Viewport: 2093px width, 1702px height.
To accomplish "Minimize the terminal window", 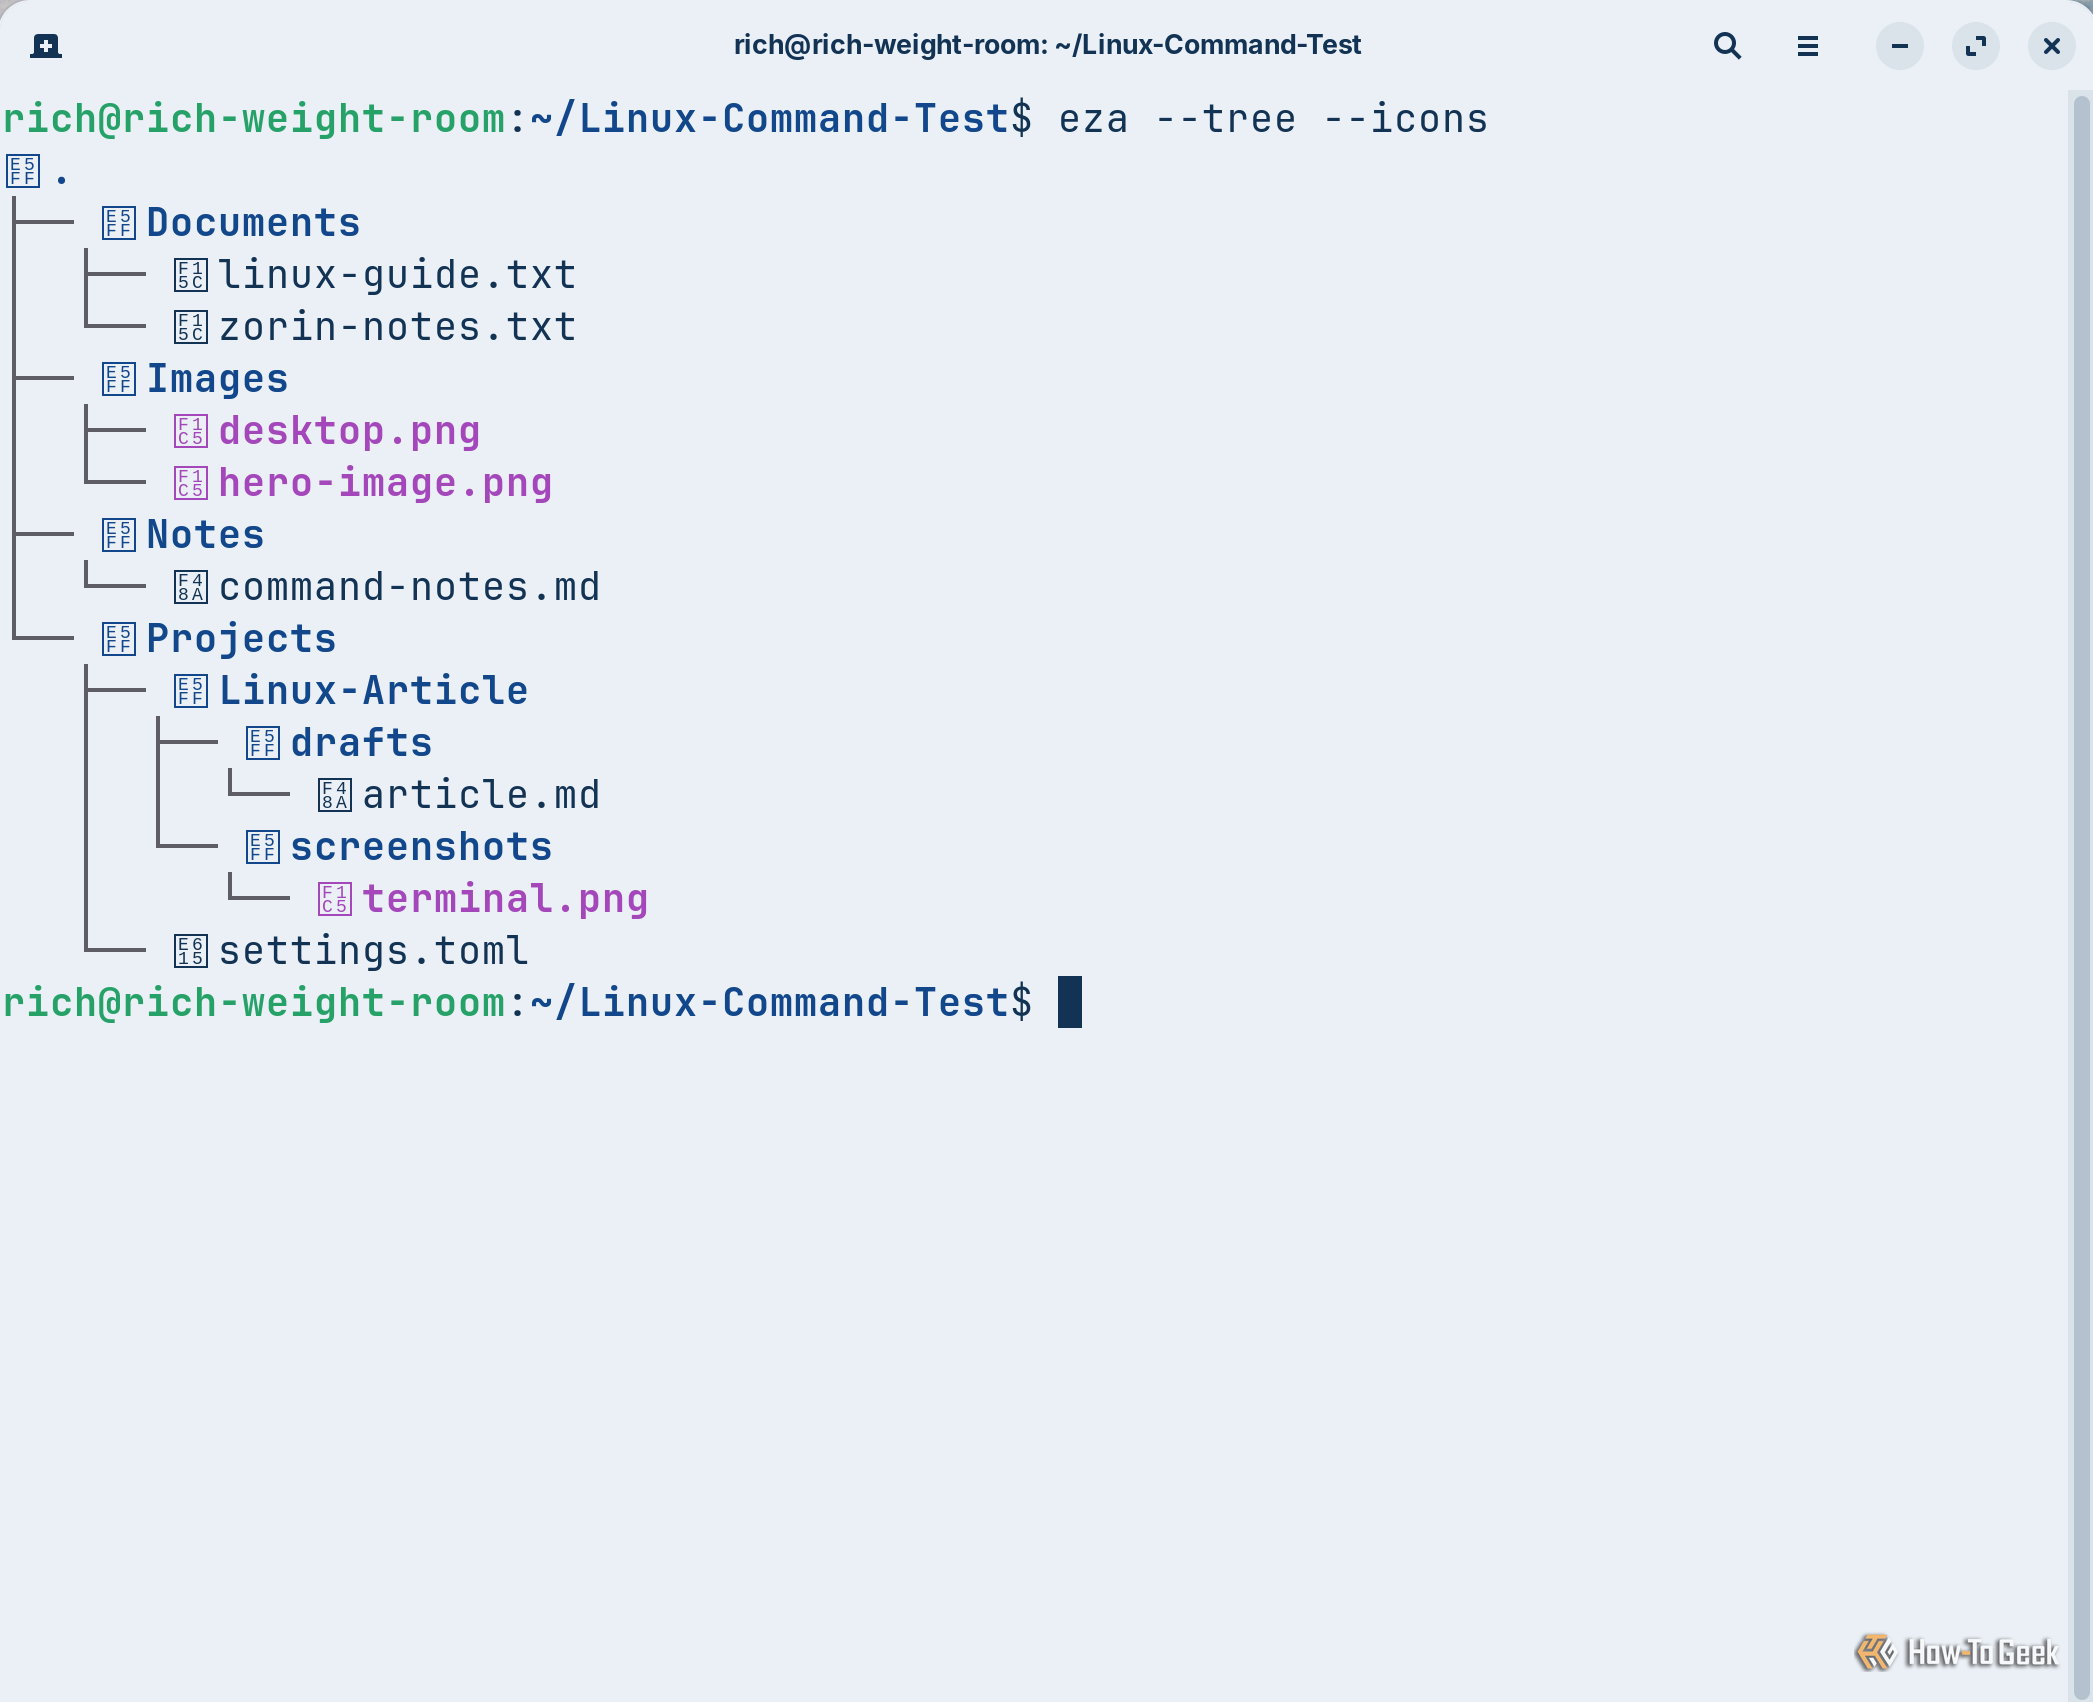I will coord(1899,46).
